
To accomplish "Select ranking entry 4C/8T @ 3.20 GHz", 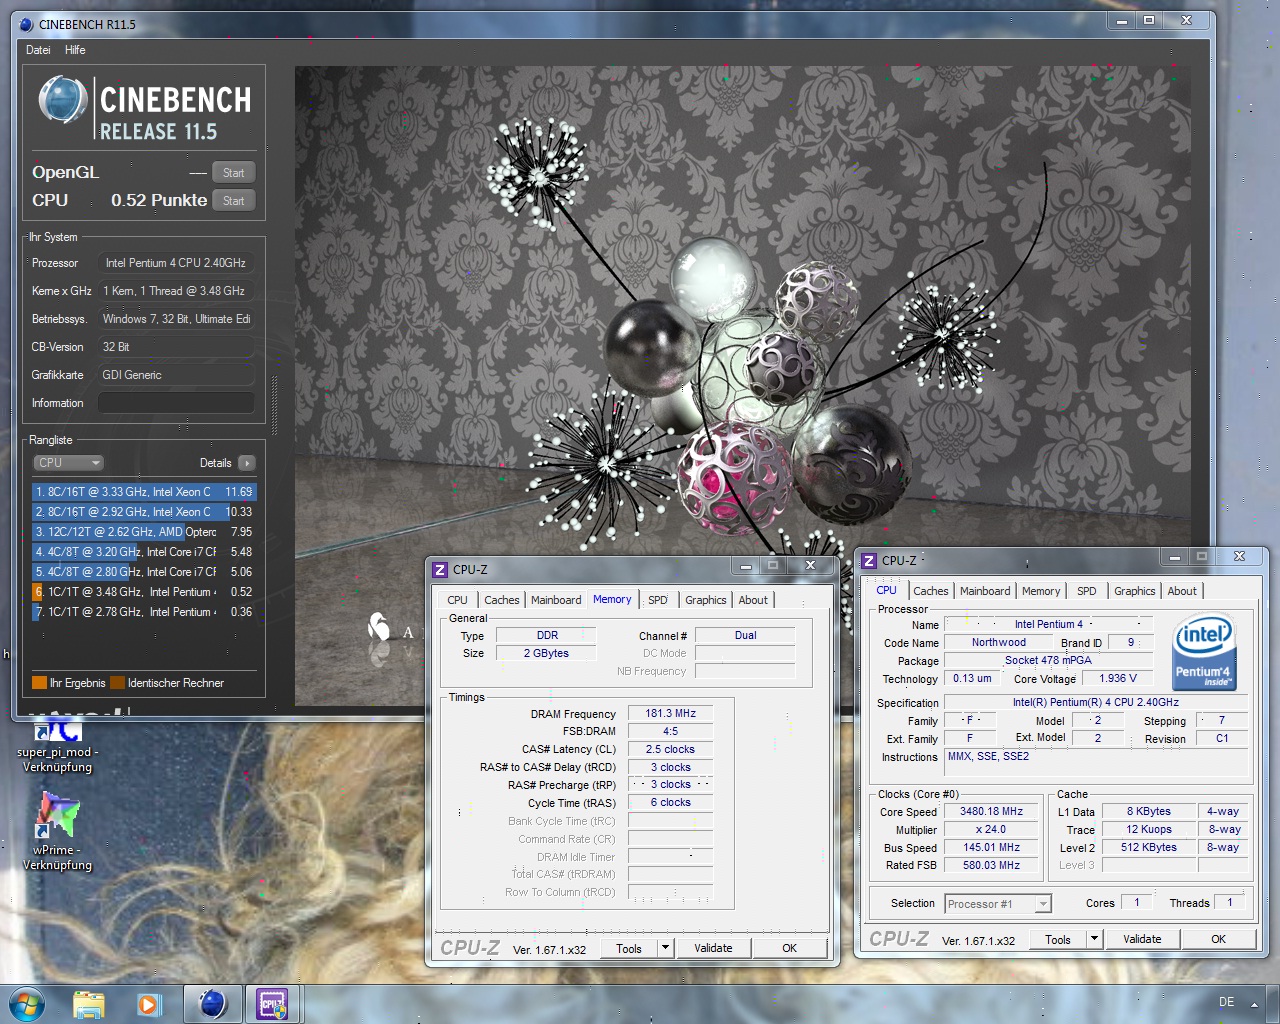I will [144, 552].
